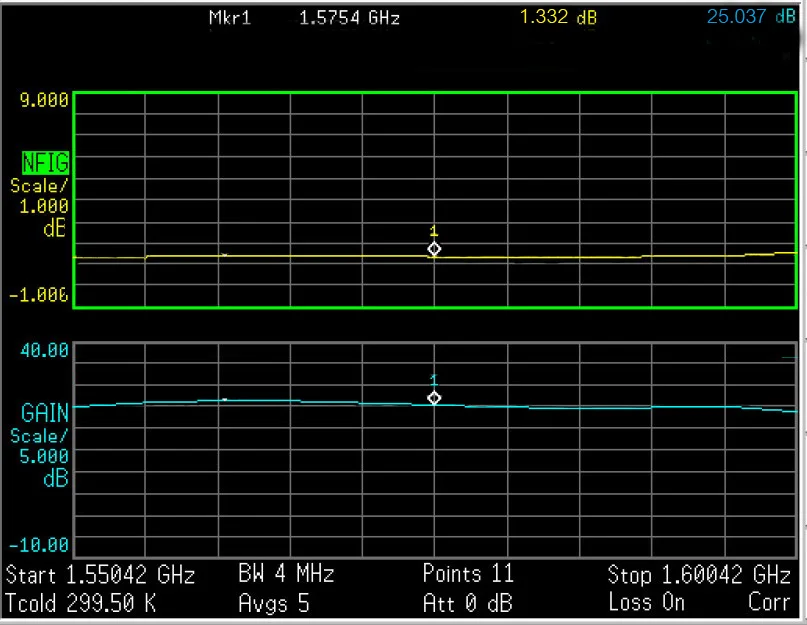807x625 pixels.
Task: Click marker 1 diamond on noise figure trace
Action: (434, 249)
